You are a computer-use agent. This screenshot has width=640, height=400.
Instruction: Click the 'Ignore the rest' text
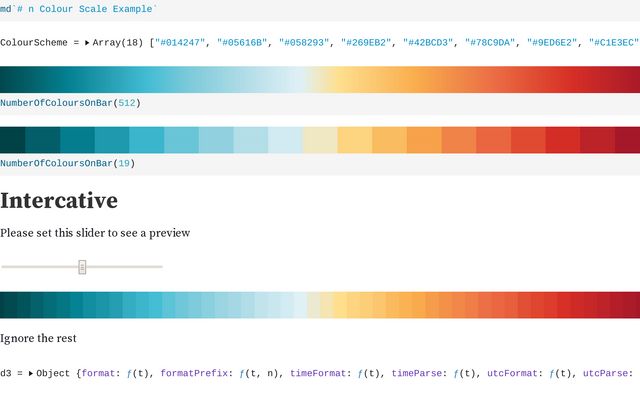[38, 338]
